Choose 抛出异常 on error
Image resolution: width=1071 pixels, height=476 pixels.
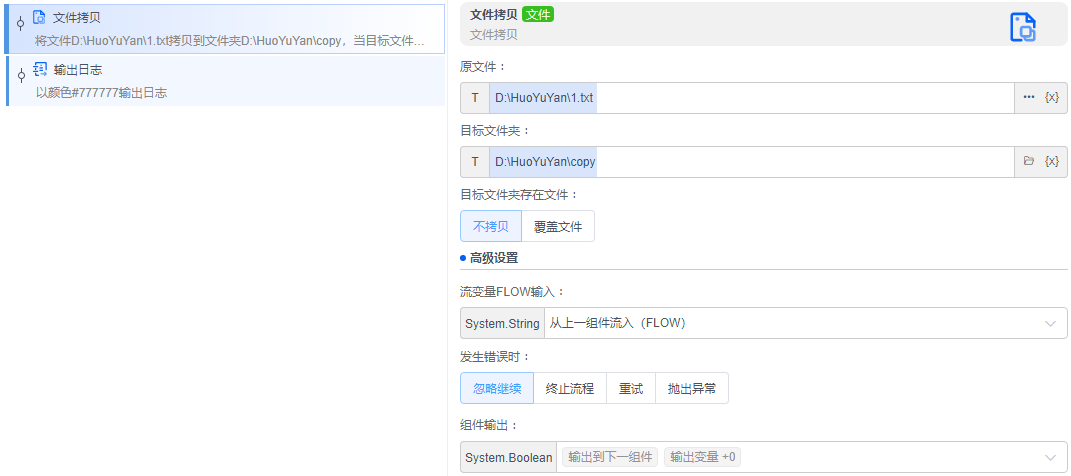click(692, 389)
